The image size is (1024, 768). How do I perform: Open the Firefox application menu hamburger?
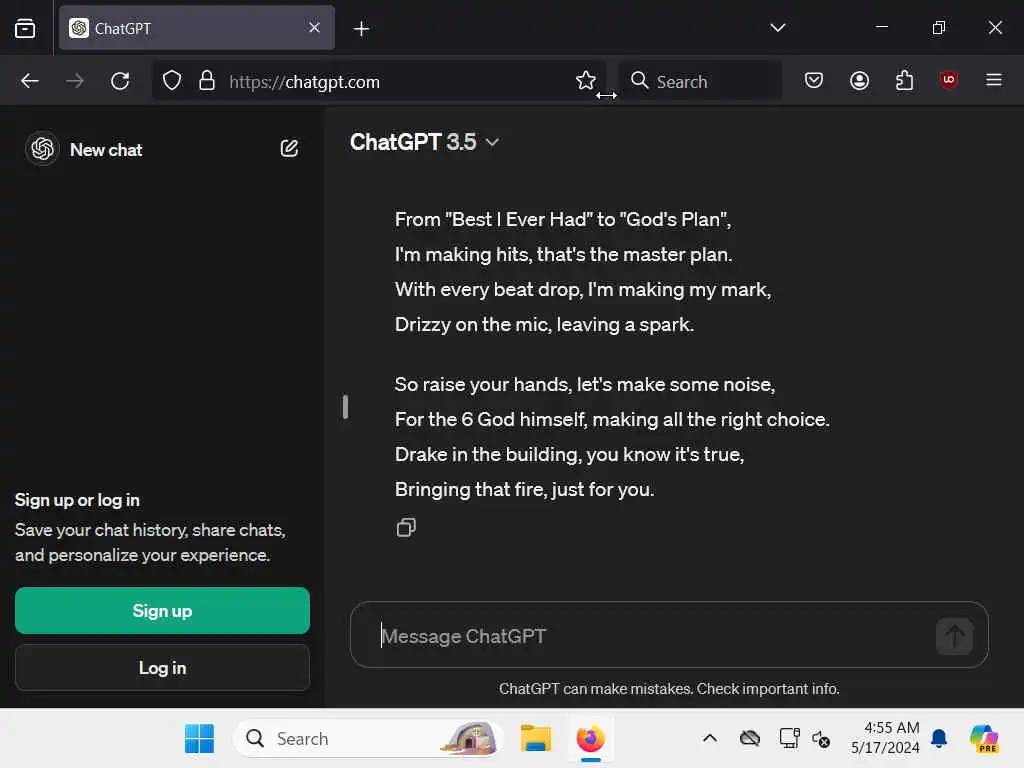[x=994, y=80]
